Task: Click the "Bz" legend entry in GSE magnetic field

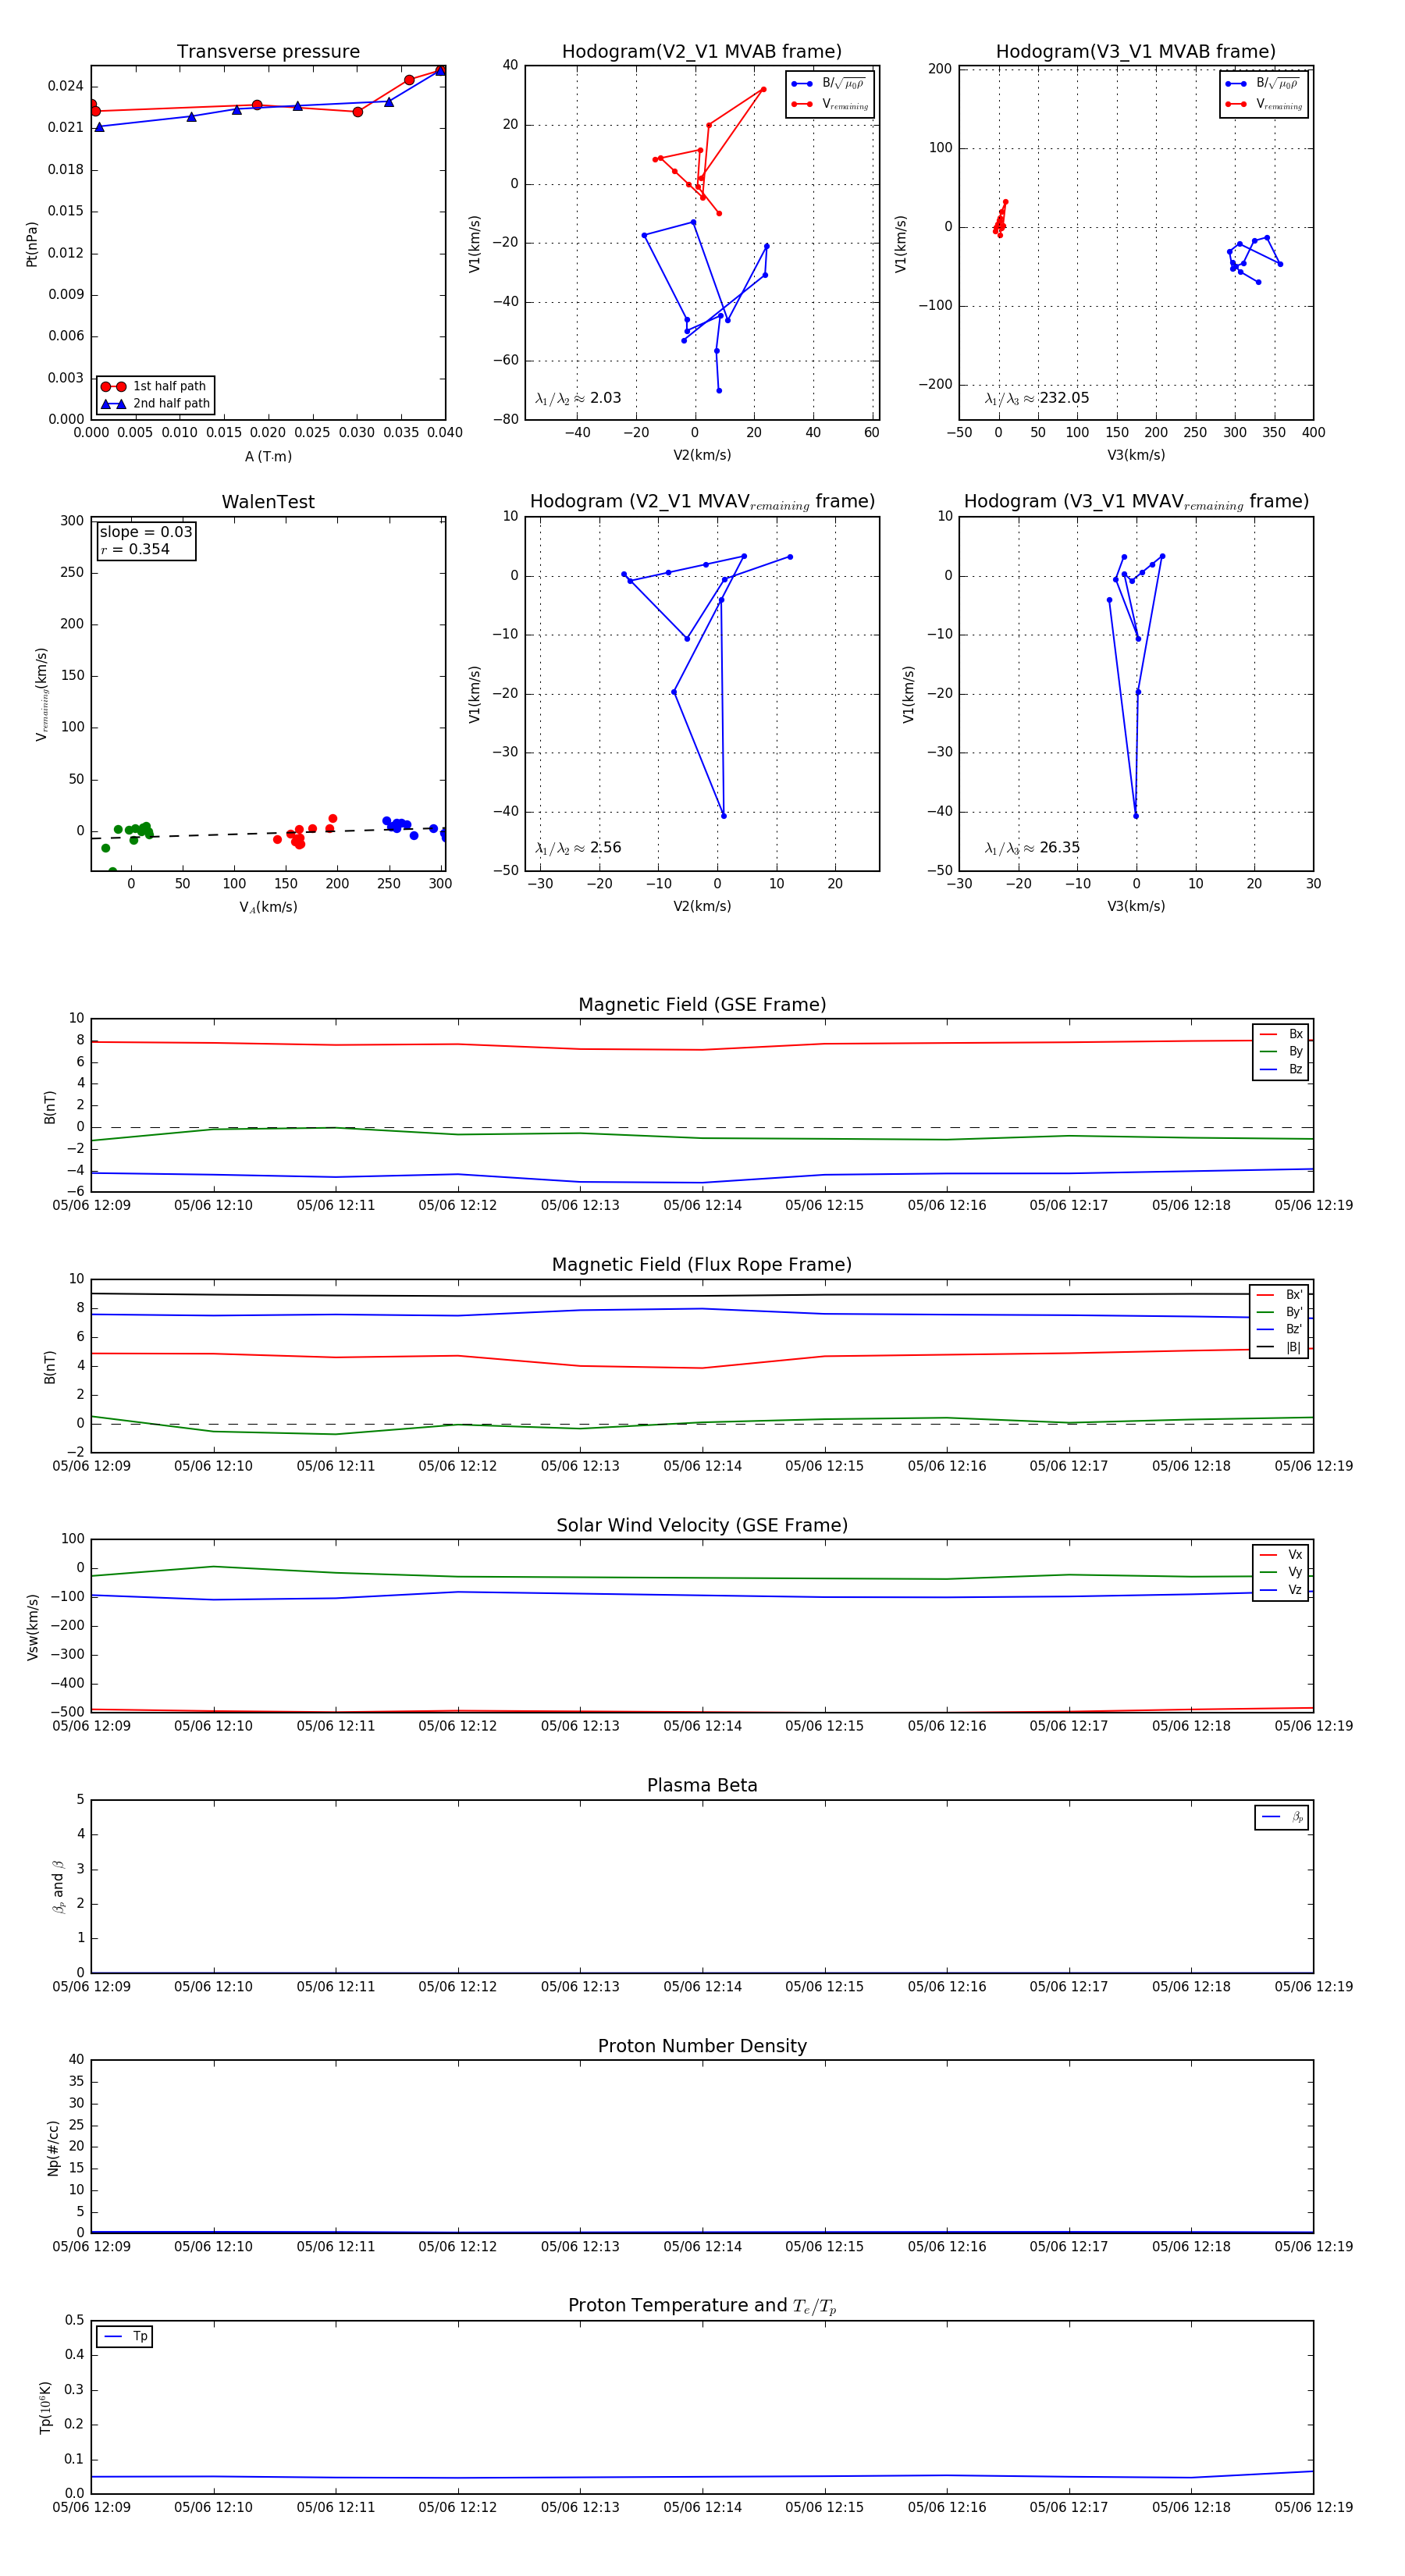Action: click(1281, 1069)
